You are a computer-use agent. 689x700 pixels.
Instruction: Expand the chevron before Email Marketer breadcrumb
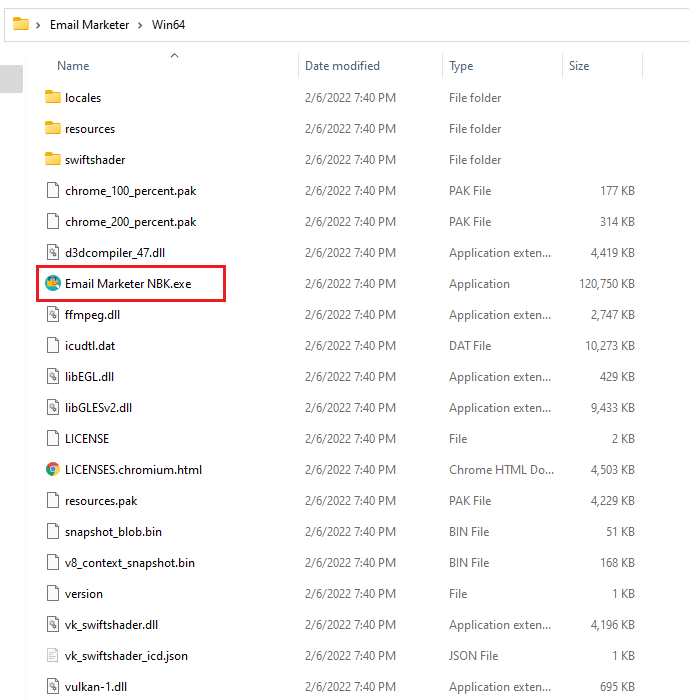[38, 25]
